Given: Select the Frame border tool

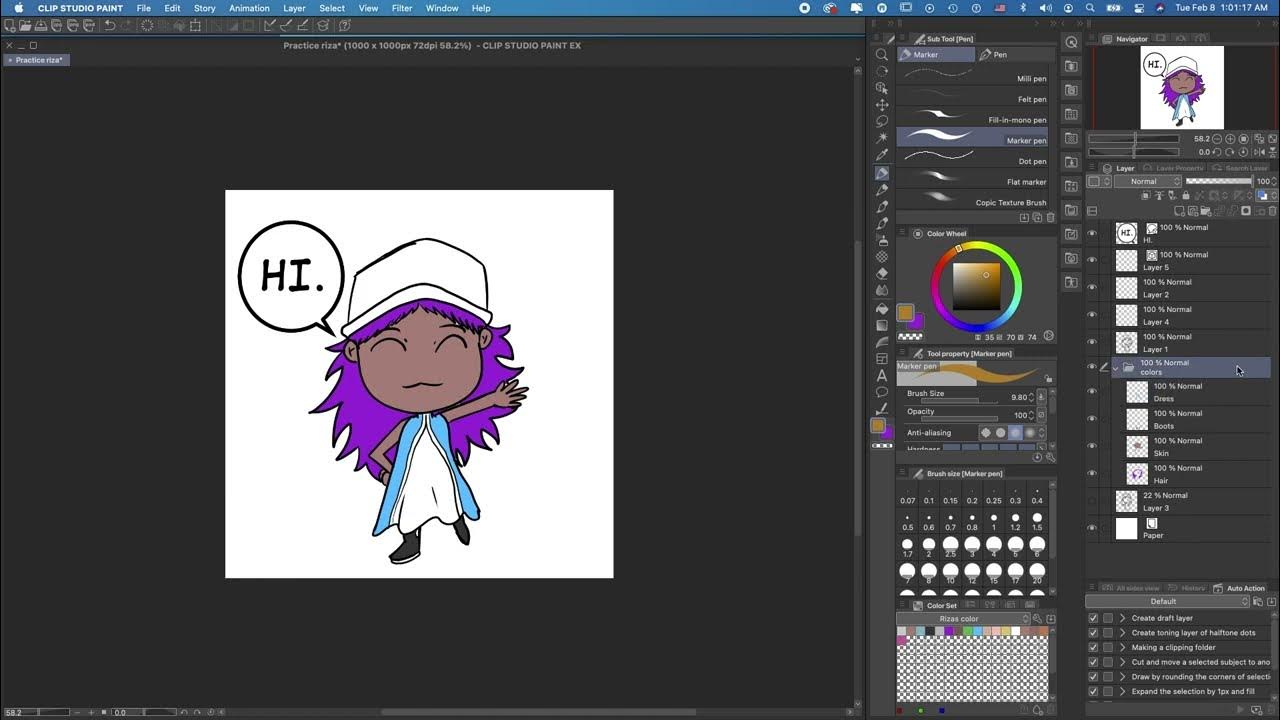Looking at the screenshot, I should tap(881, 358).
